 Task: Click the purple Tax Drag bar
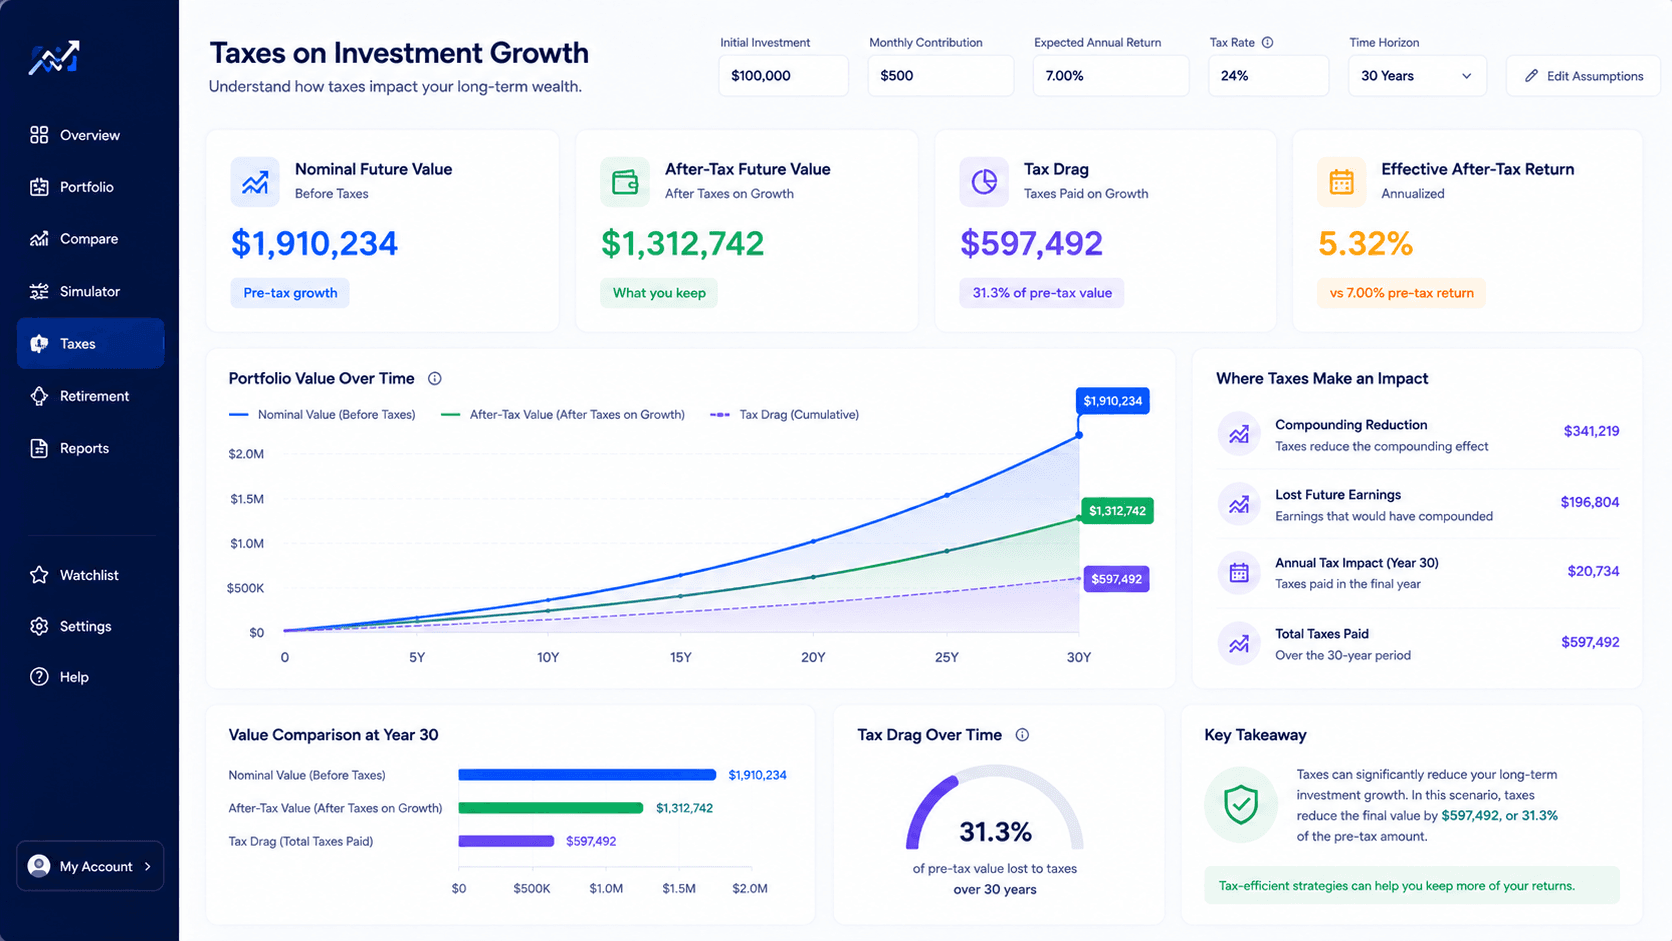tap(506, 841)
